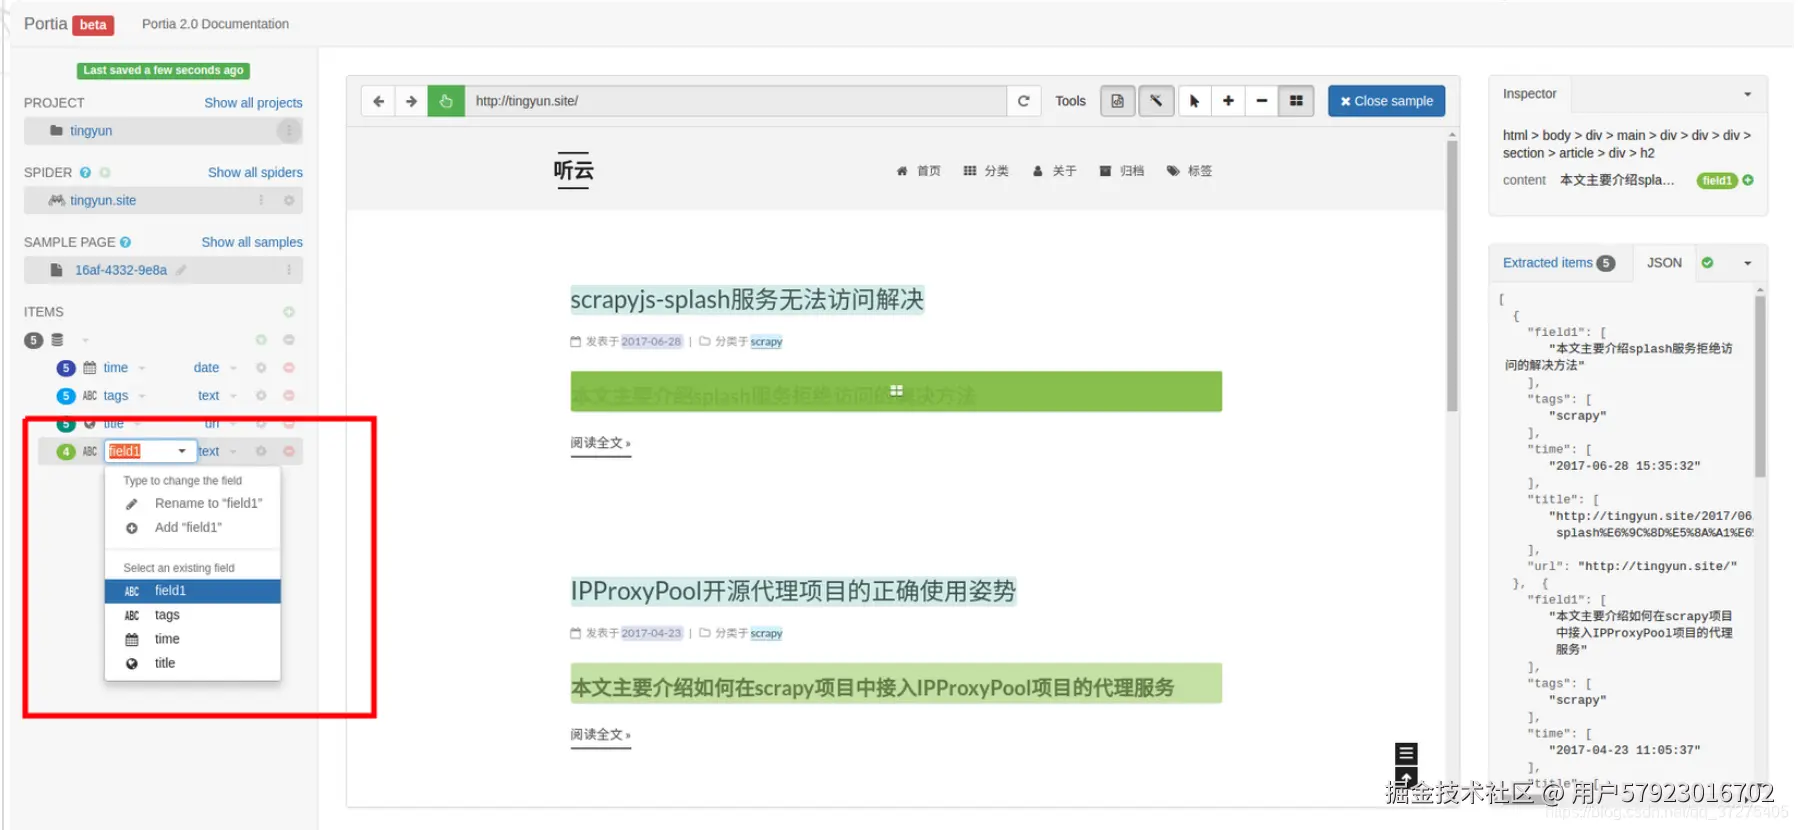Viewport: 1798px width, 830px height.
Task: Open the SAMPLE PAGE help icon
Action: tap(125, 243)
